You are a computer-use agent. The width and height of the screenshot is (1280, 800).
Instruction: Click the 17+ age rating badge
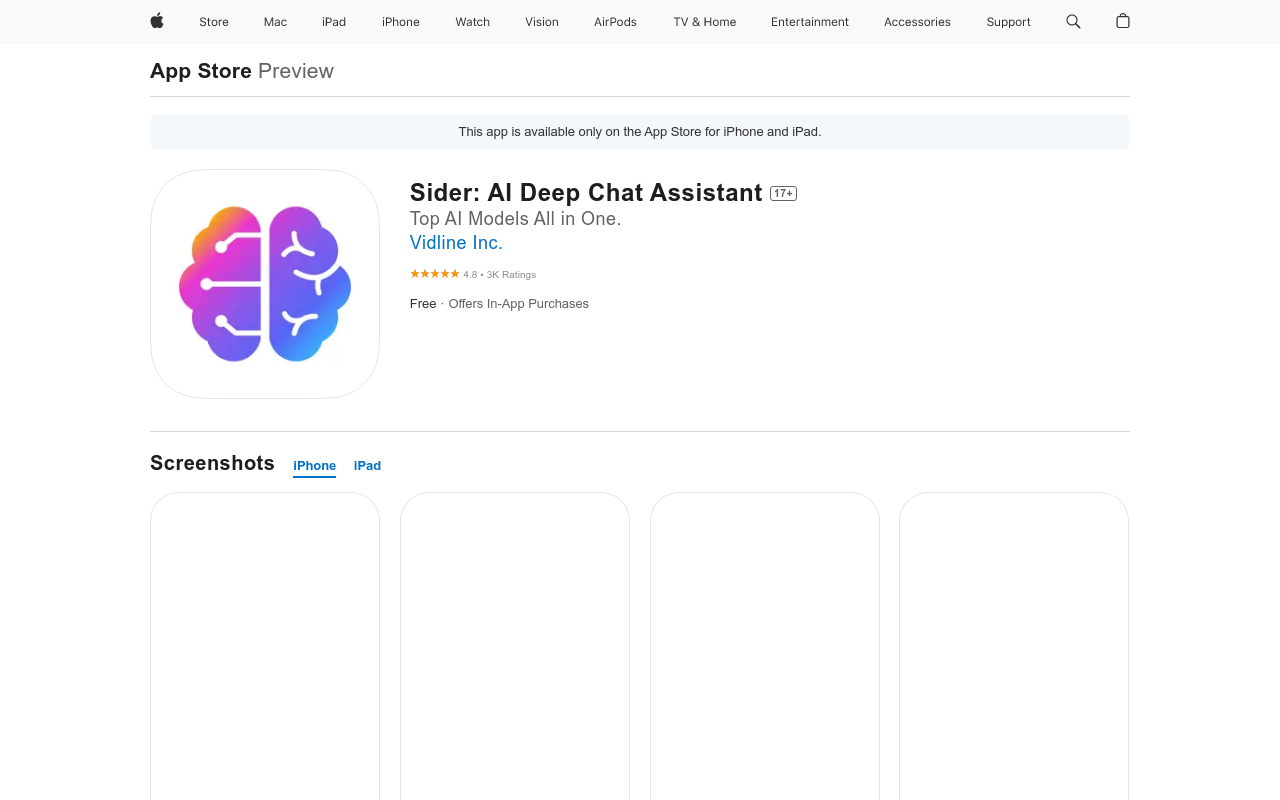click(x=783, y=194)
